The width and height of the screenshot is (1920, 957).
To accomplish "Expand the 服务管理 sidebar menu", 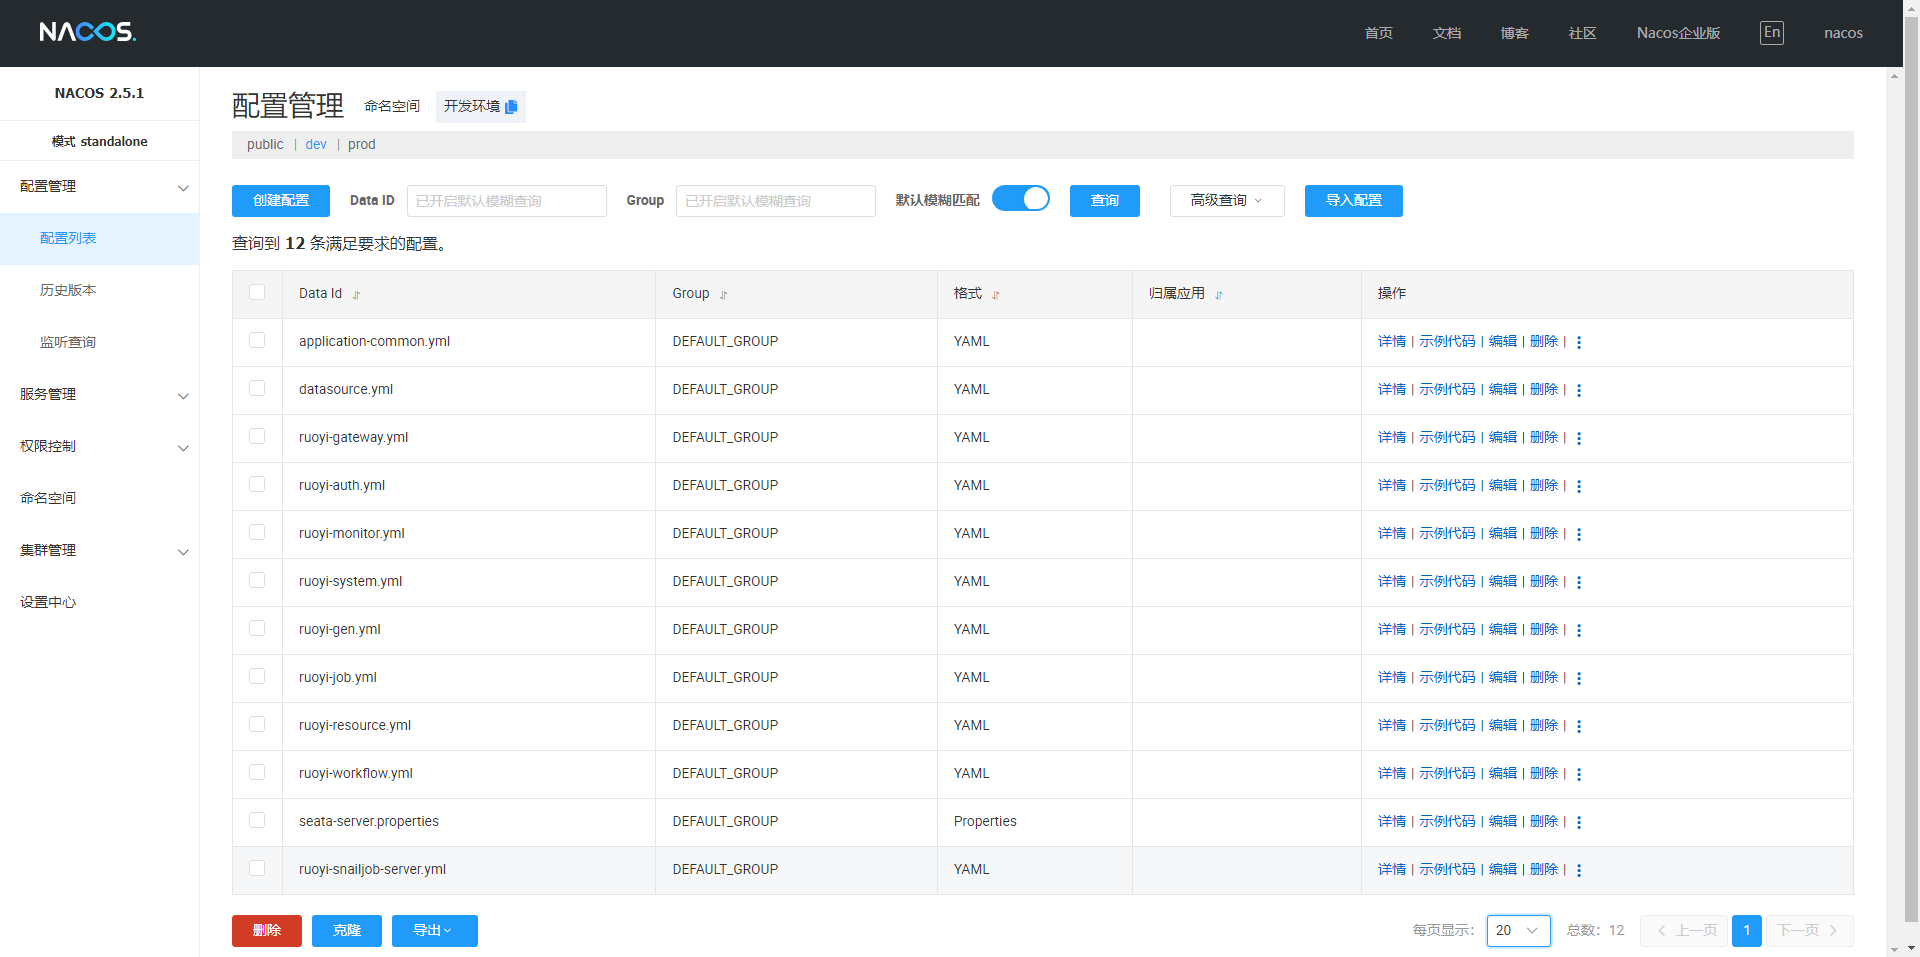I will pyautogui.click(x=100, y=395).
